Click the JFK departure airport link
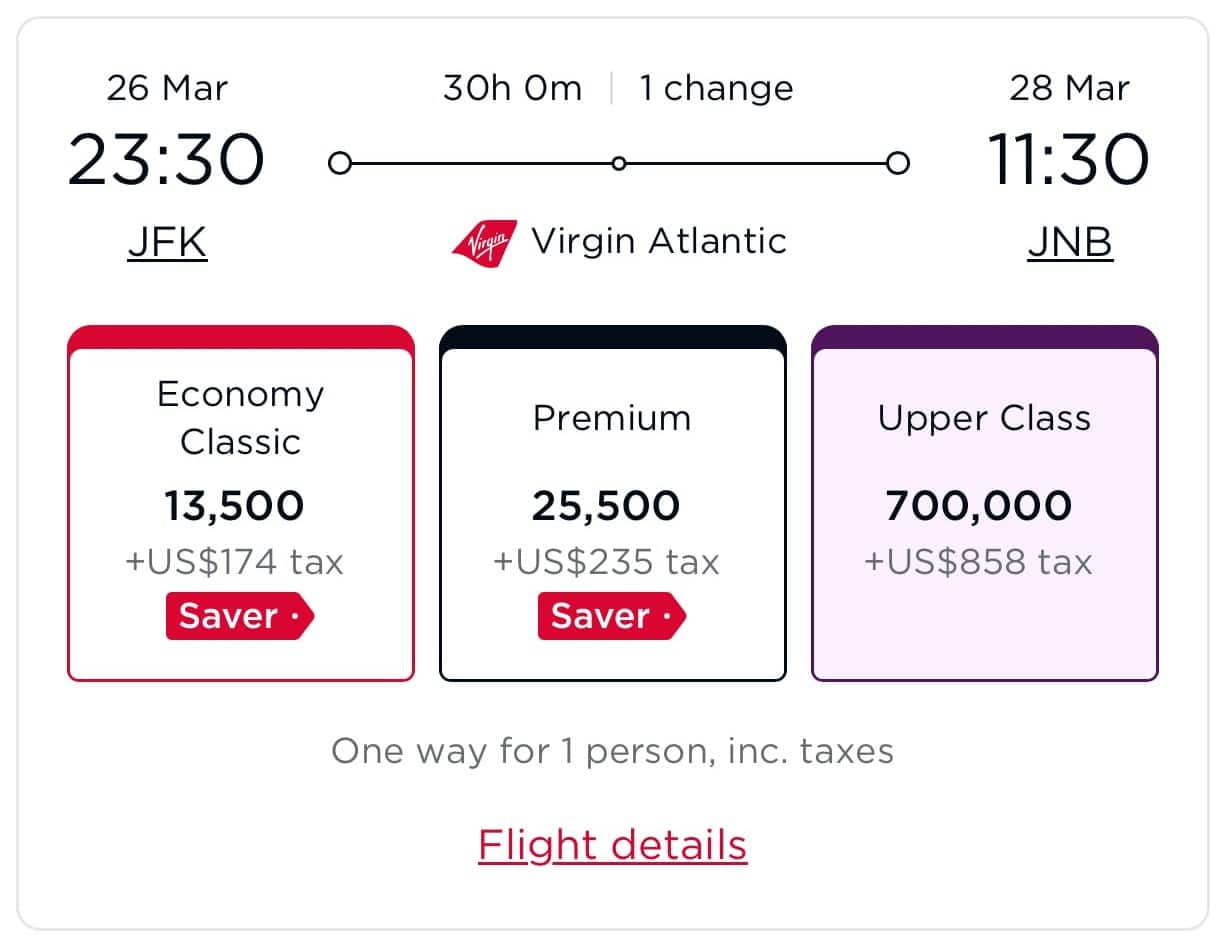 click(x=167, y=242)
